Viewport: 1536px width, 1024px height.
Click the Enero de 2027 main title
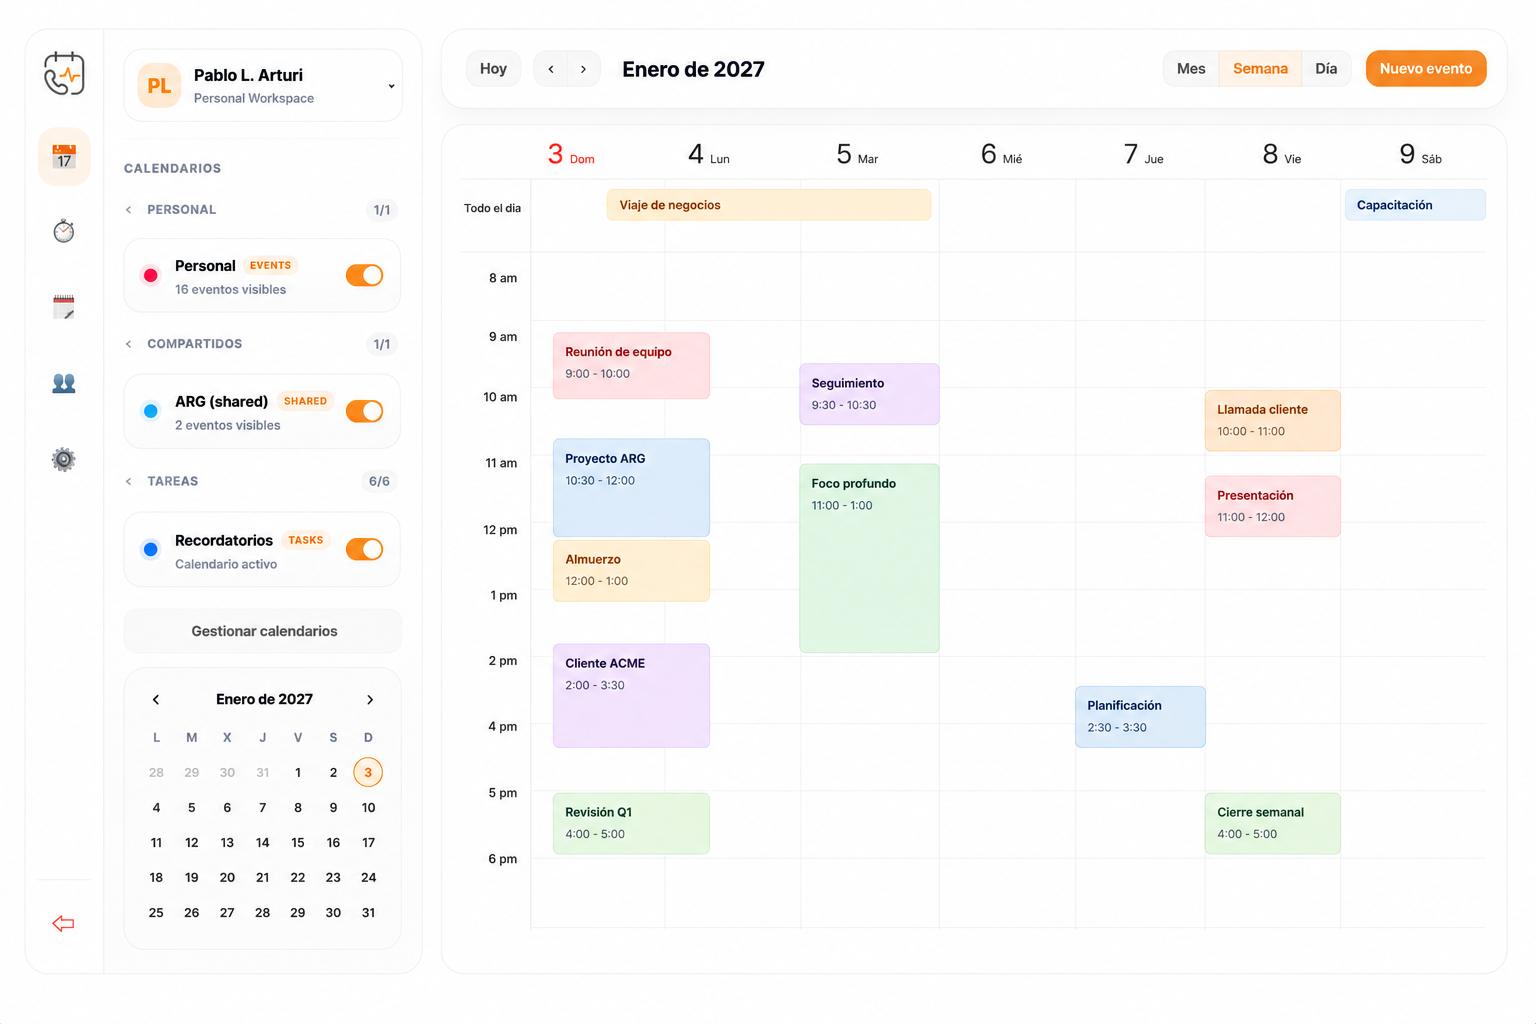693,69
